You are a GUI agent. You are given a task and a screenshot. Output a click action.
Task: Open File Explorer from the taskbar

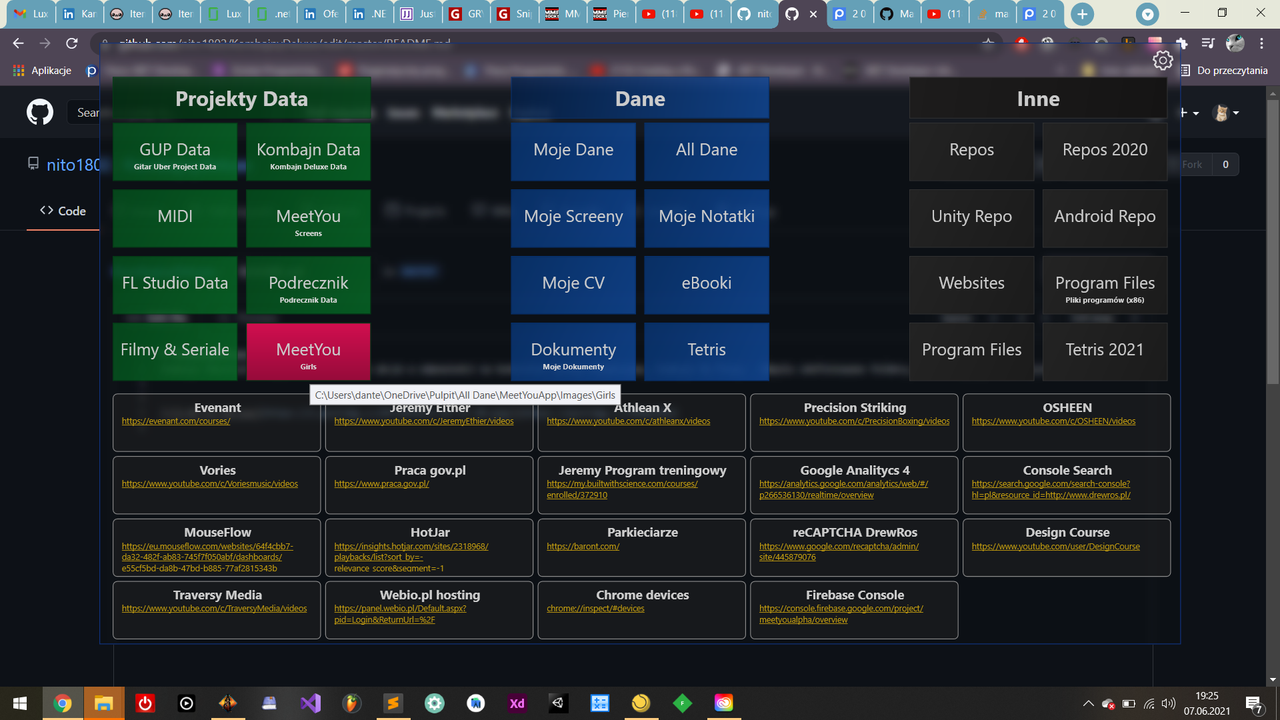(103, 703)
